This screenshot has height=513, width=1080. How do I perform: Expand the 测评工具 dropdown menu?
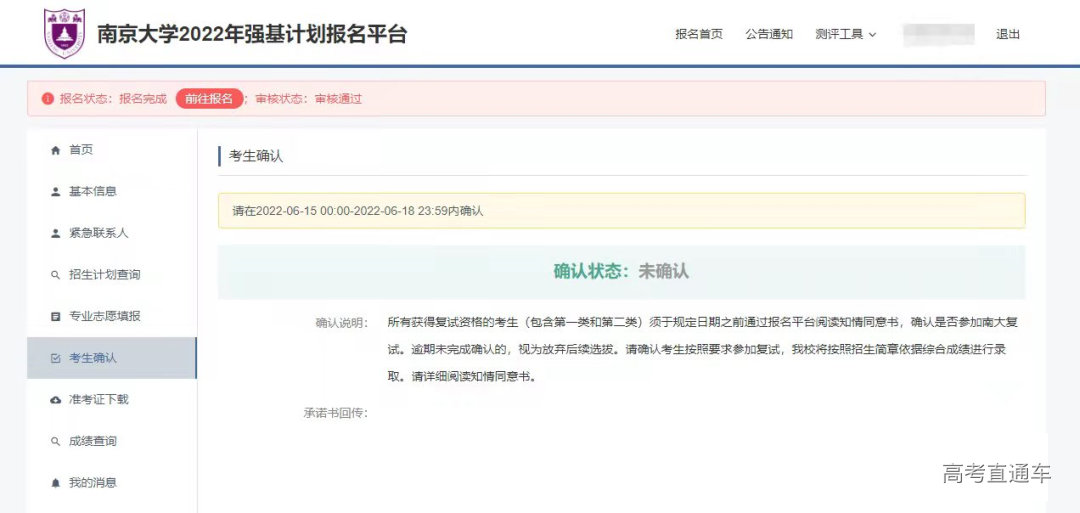click(846, 34)
